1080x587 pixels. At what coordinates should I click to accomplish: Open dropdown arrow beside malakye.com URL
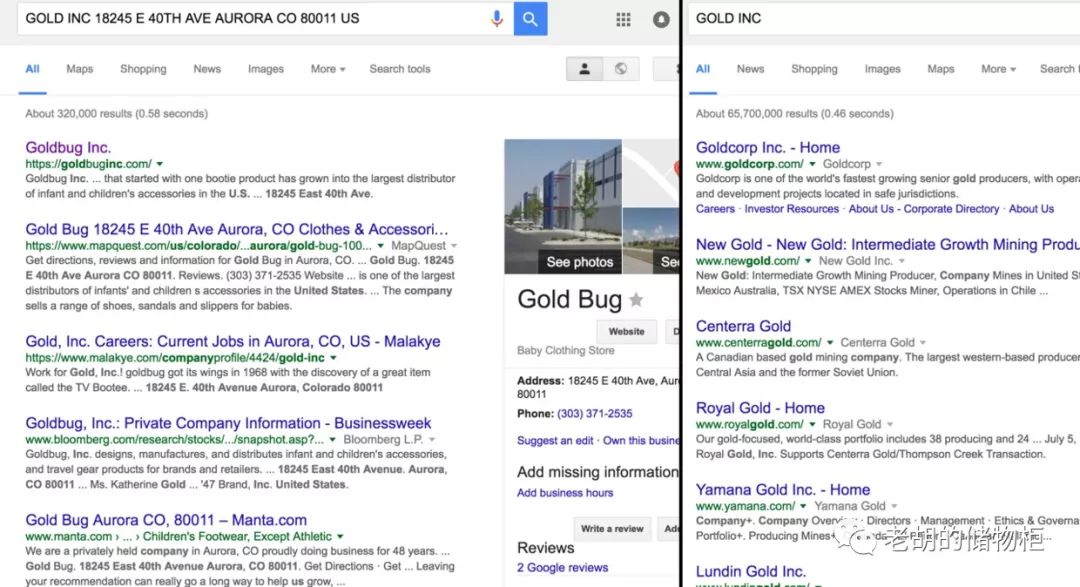pyautogui.click(x=333, y=358)
